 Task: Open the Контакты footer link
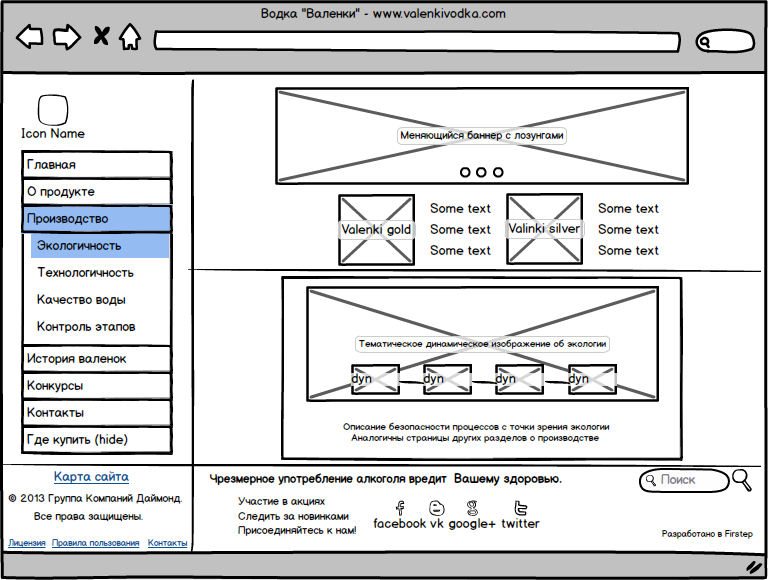[168, 543]
